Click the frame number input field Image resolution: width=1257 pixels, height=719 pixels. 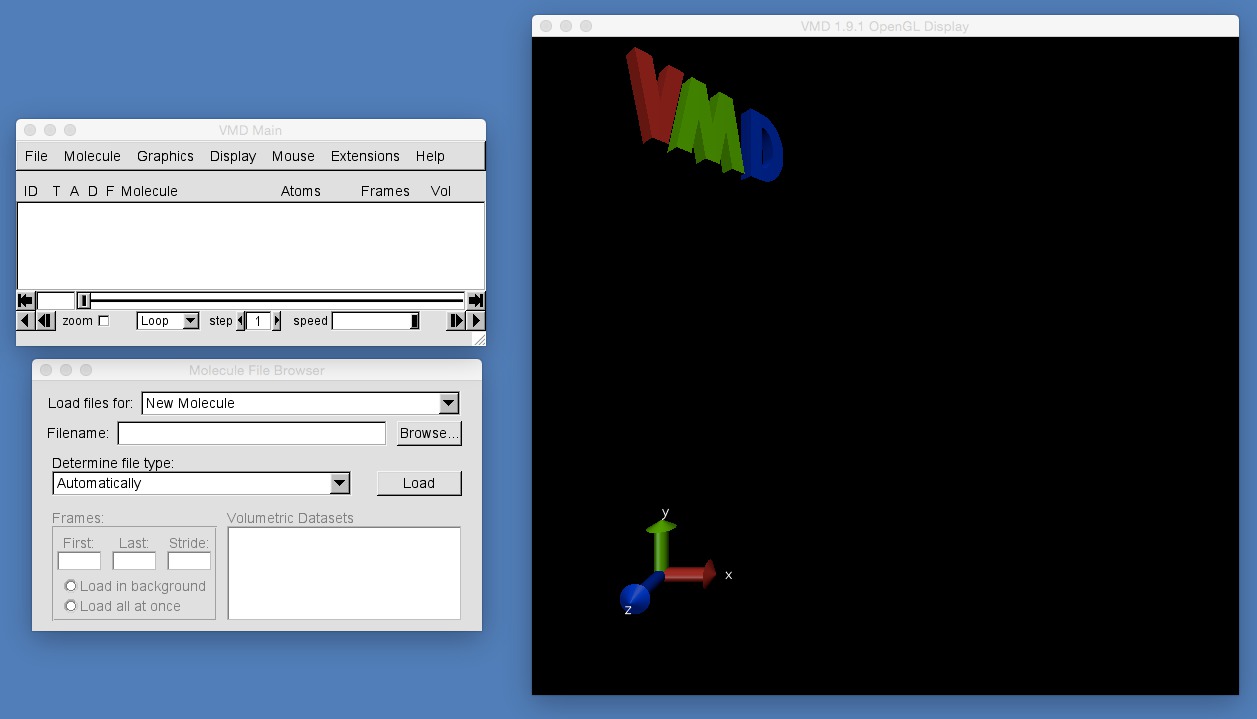pos(56,300)
